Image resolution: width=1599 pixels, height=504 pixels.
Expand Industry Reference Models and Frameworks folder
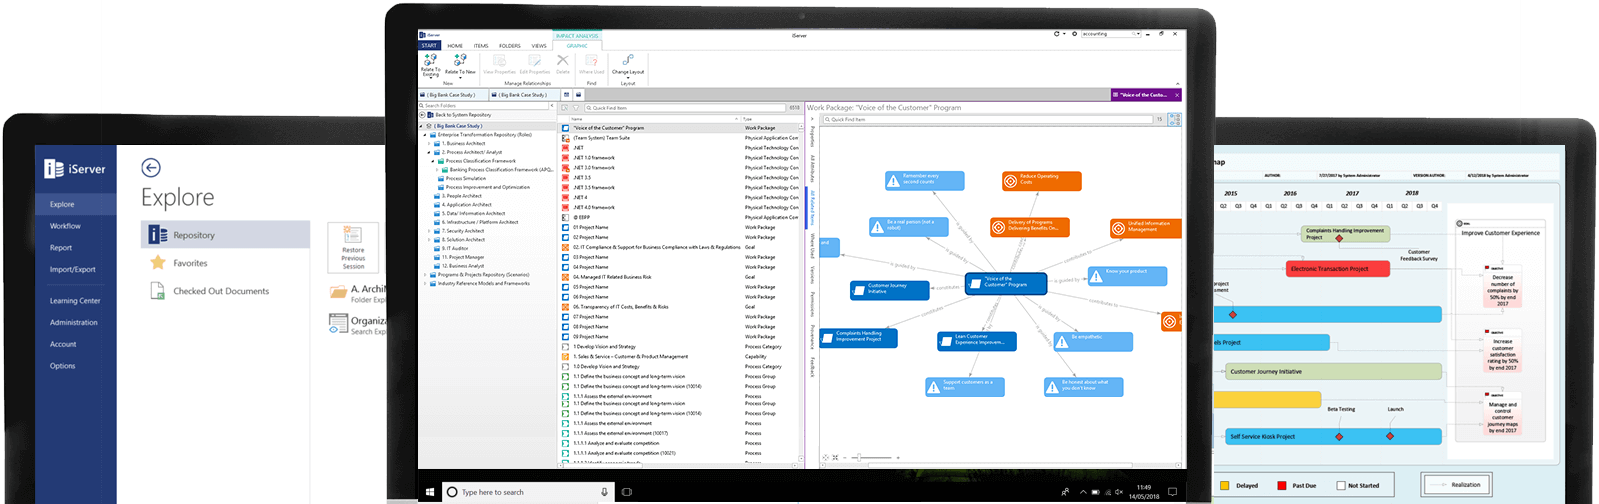click(x=425, y=283)
